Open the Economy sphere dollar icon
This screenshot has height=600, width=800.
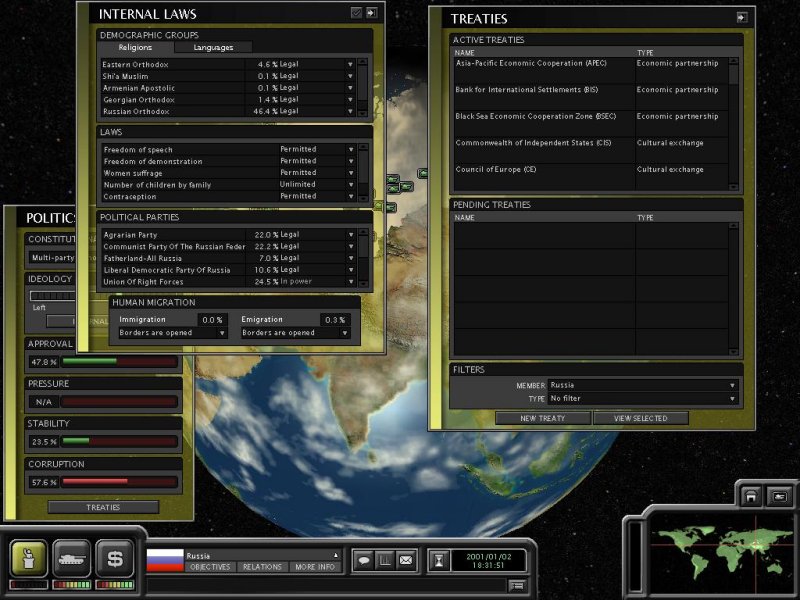[115, 558]
